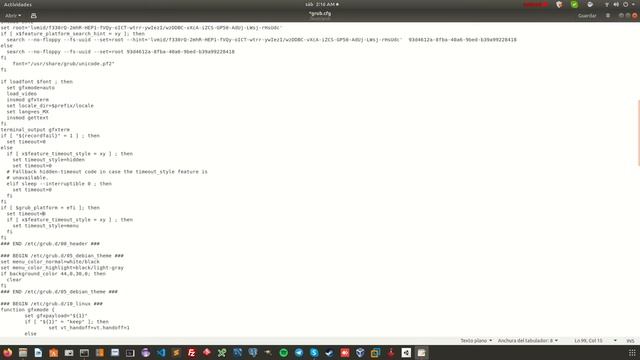Click the 'function gfxmode {' line
The image size is (640, 360).
point(27,310)
